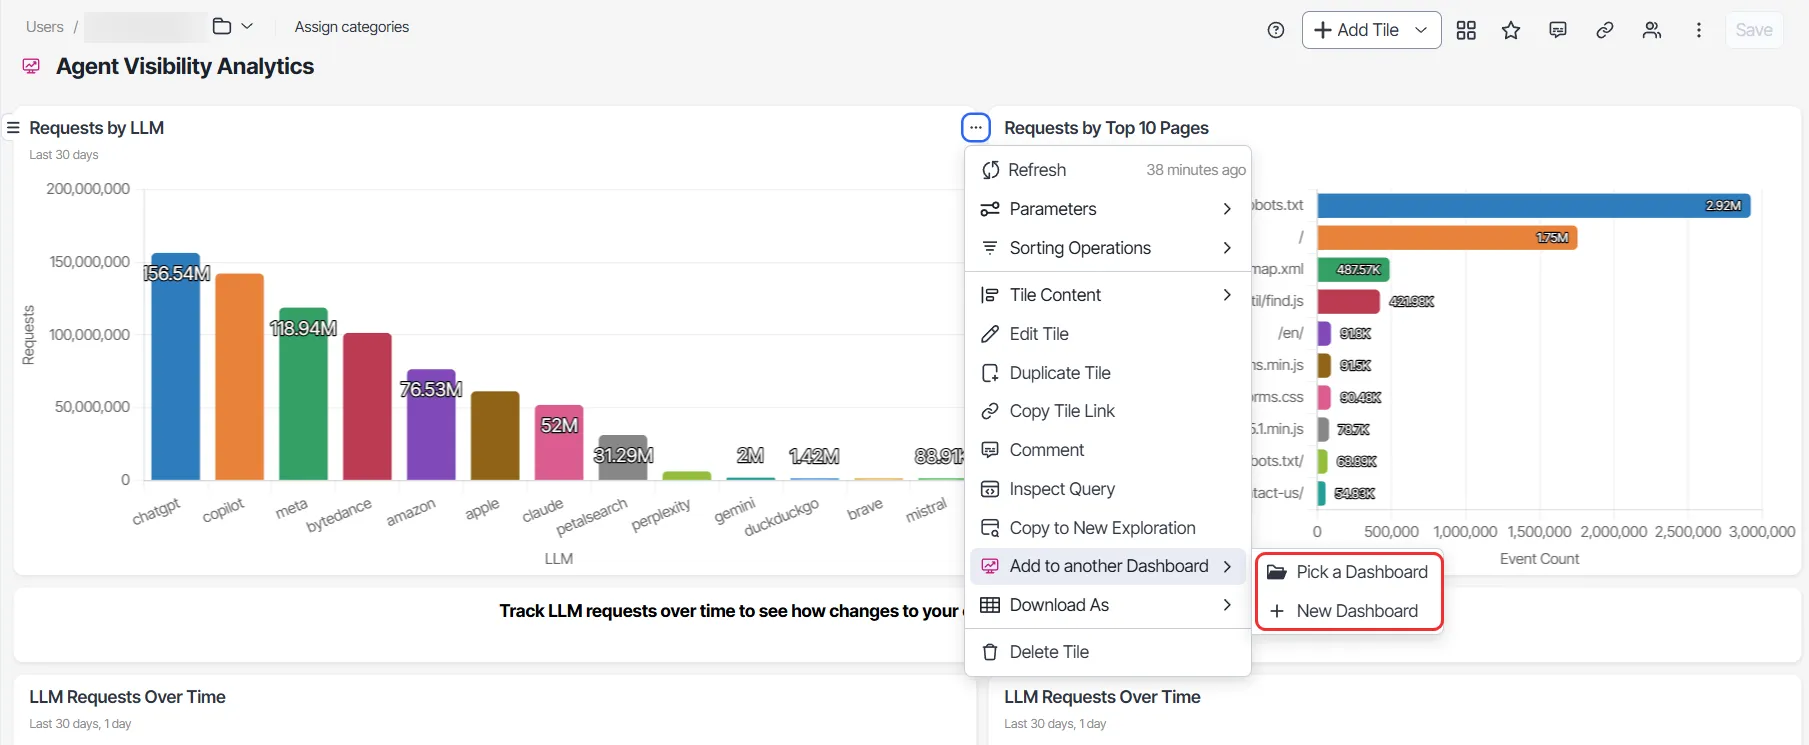Click the Inspect Query icon
The height and width of the screenshot is (745, 1809).
pos(990,489)
